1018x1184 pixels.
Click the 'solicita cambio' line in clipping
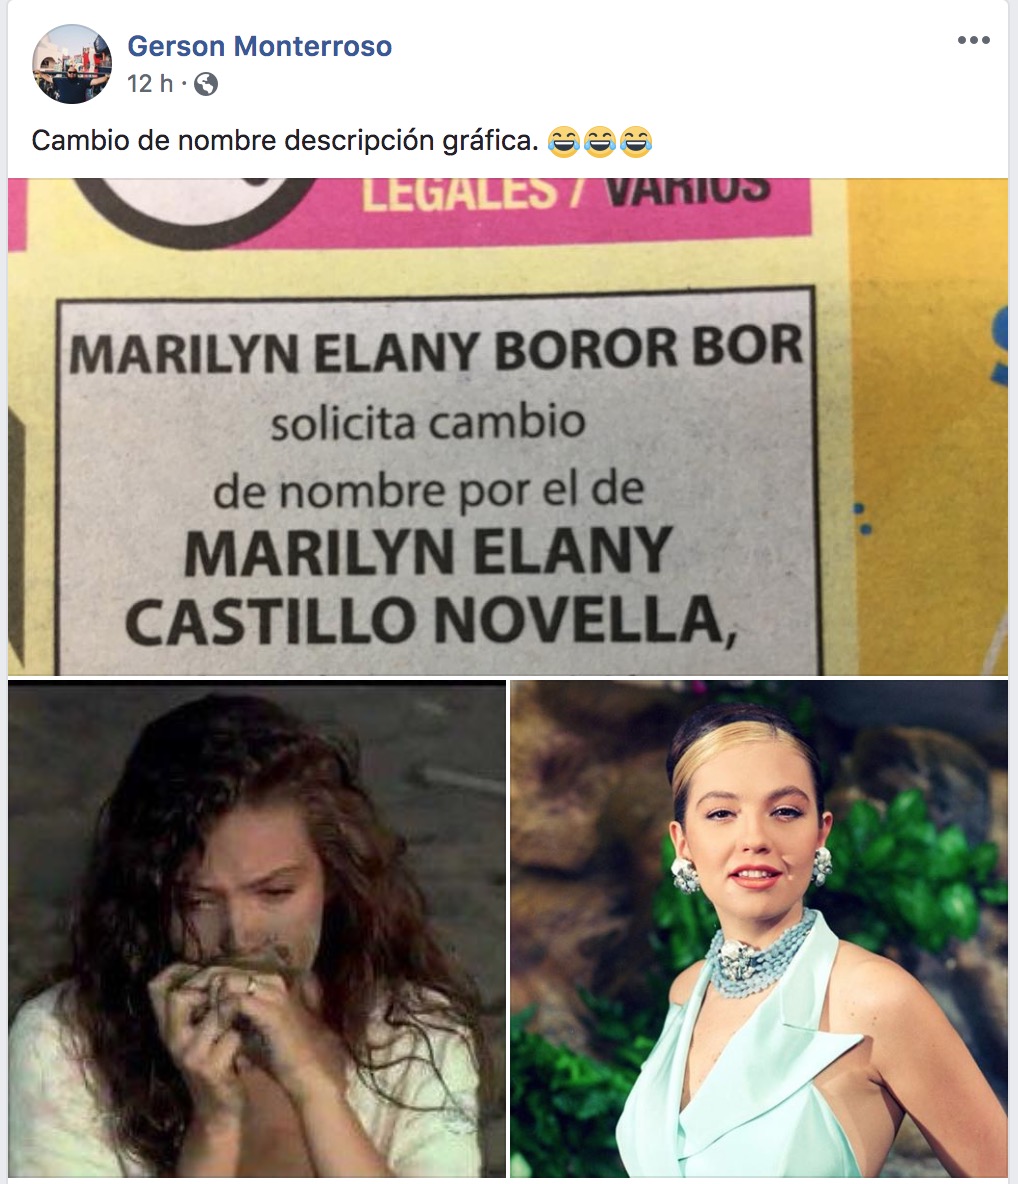[428, 423]
